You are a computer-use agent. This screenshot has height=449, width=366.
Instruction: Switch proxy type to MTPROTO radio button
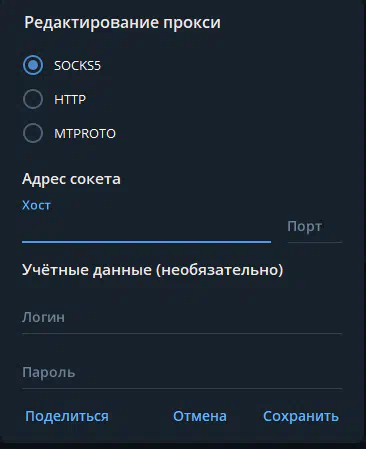click(x=33, y=133)
